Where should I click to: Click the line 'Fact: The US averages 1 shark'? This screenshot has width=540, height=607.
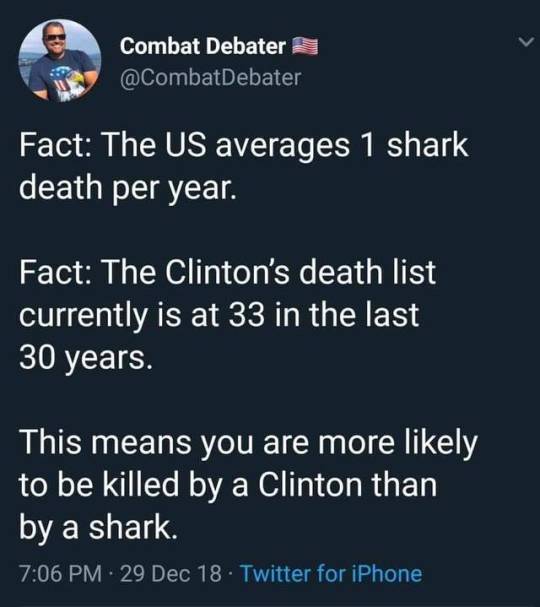point(244,145)
